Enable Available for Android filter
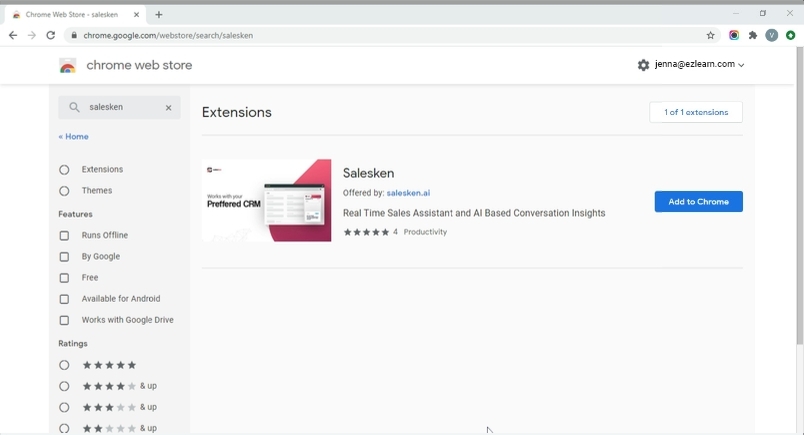Viewport: 804px width, 435px height. pos(64,299)
